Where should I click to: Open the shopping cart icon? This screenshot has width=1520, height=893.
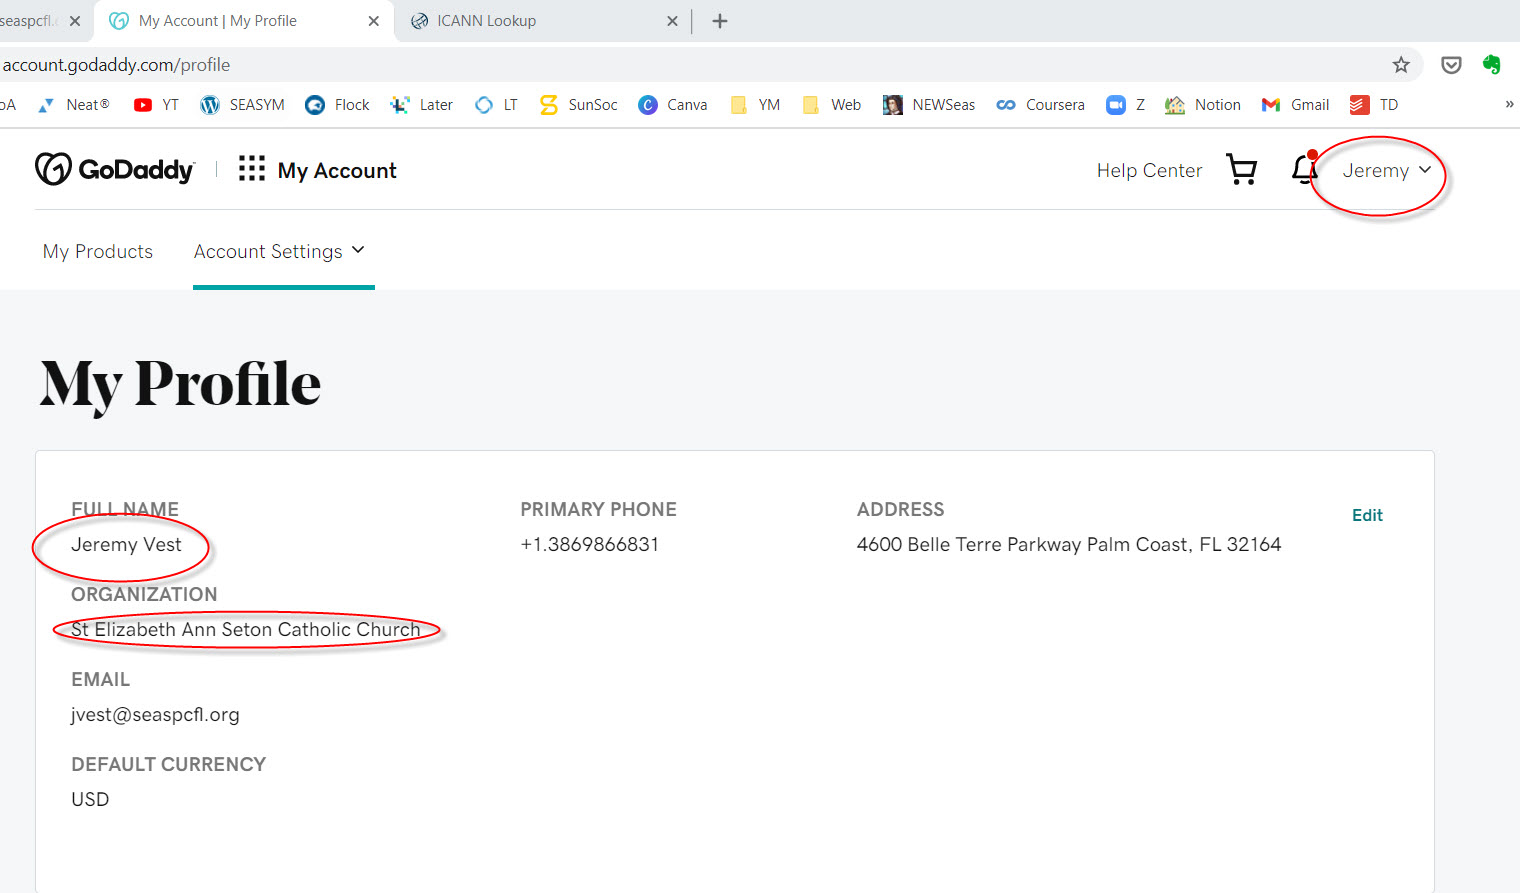click(1241, 170)
